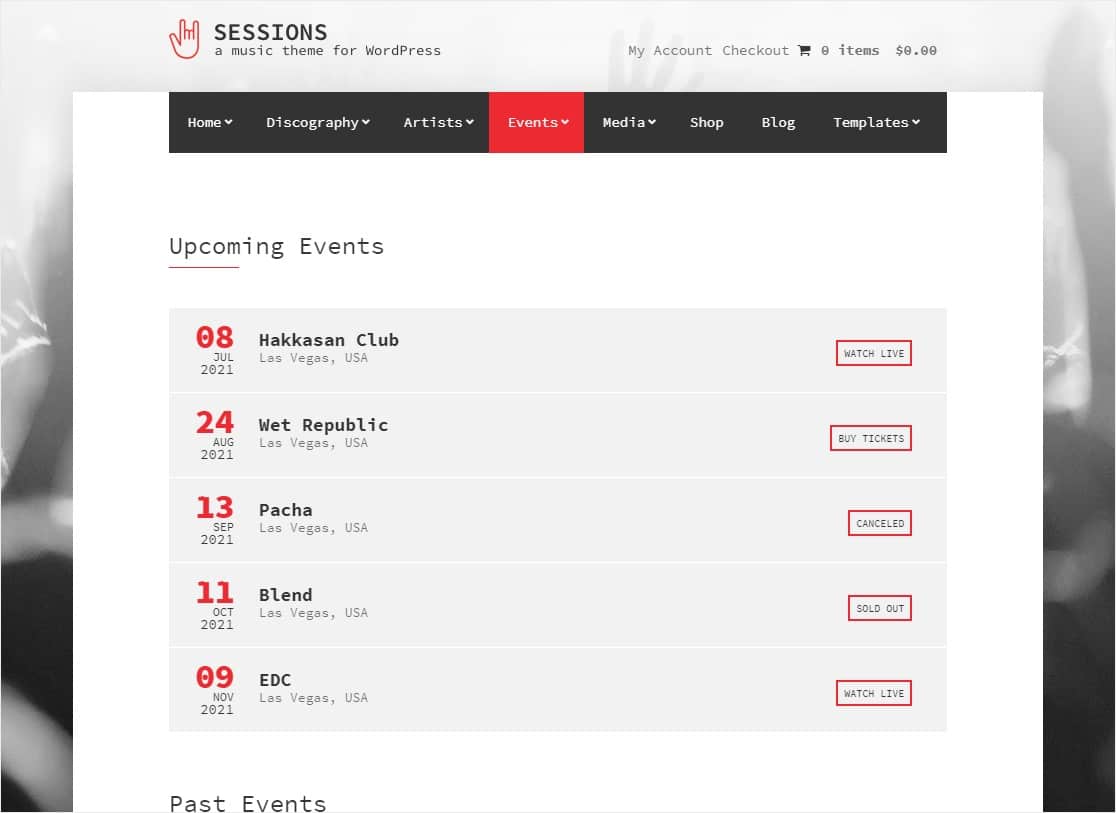Open the Artists dropdown menu

point(438,122)
